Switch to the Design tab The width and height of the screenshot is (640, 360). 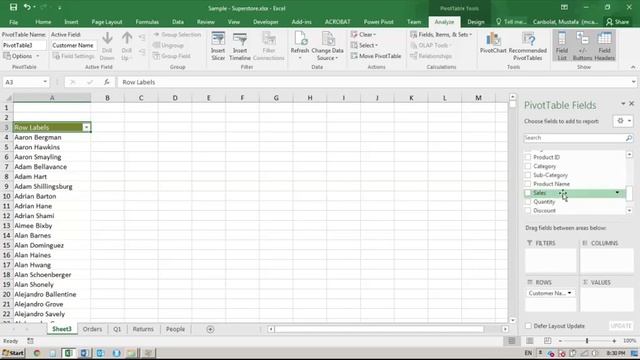pos(476,22)
